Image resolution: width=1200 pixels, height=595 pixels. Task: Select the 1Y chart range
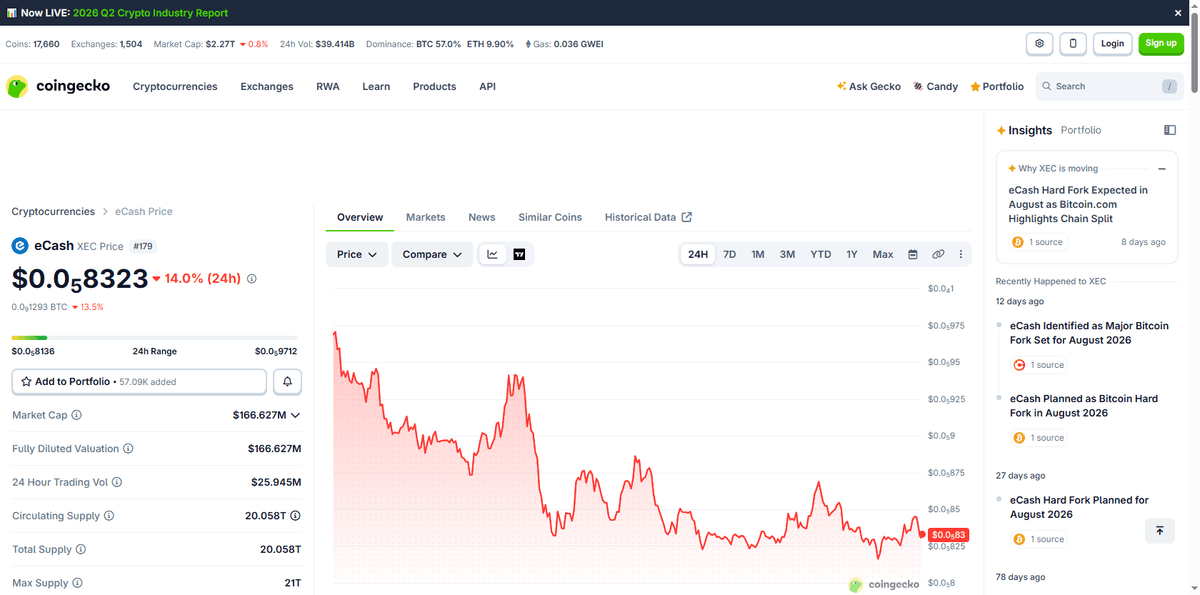(x=852, y=254)
